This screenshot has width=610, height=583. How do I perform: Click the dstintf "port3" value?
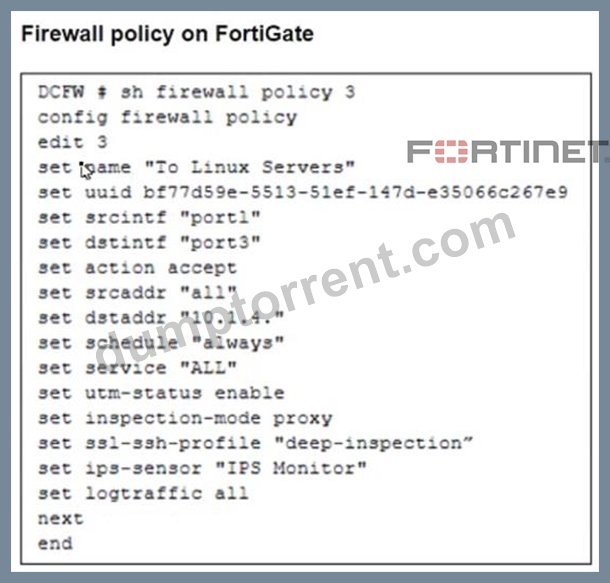point(220,243)
